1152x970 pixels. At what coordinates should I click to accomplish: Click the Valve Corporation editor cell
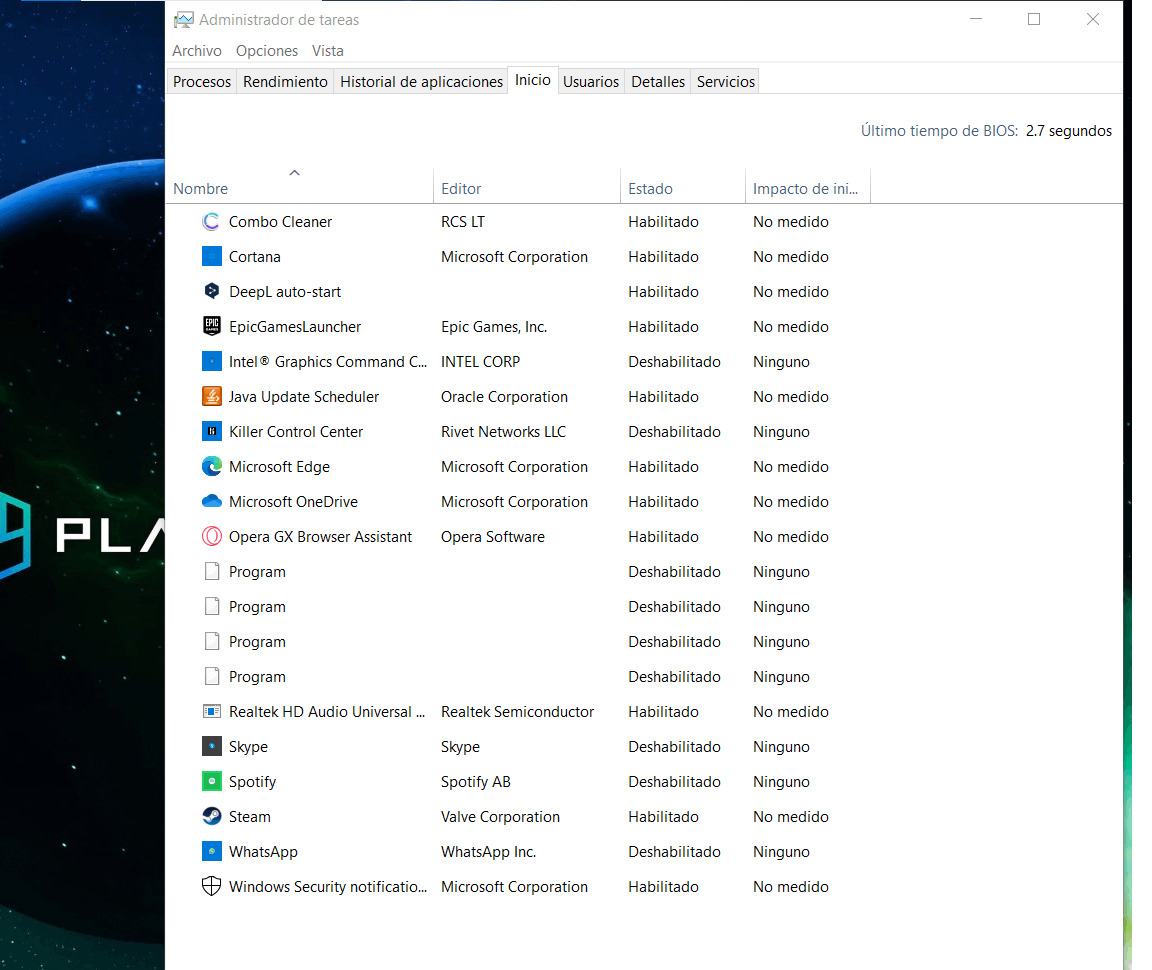coord(500,816)
